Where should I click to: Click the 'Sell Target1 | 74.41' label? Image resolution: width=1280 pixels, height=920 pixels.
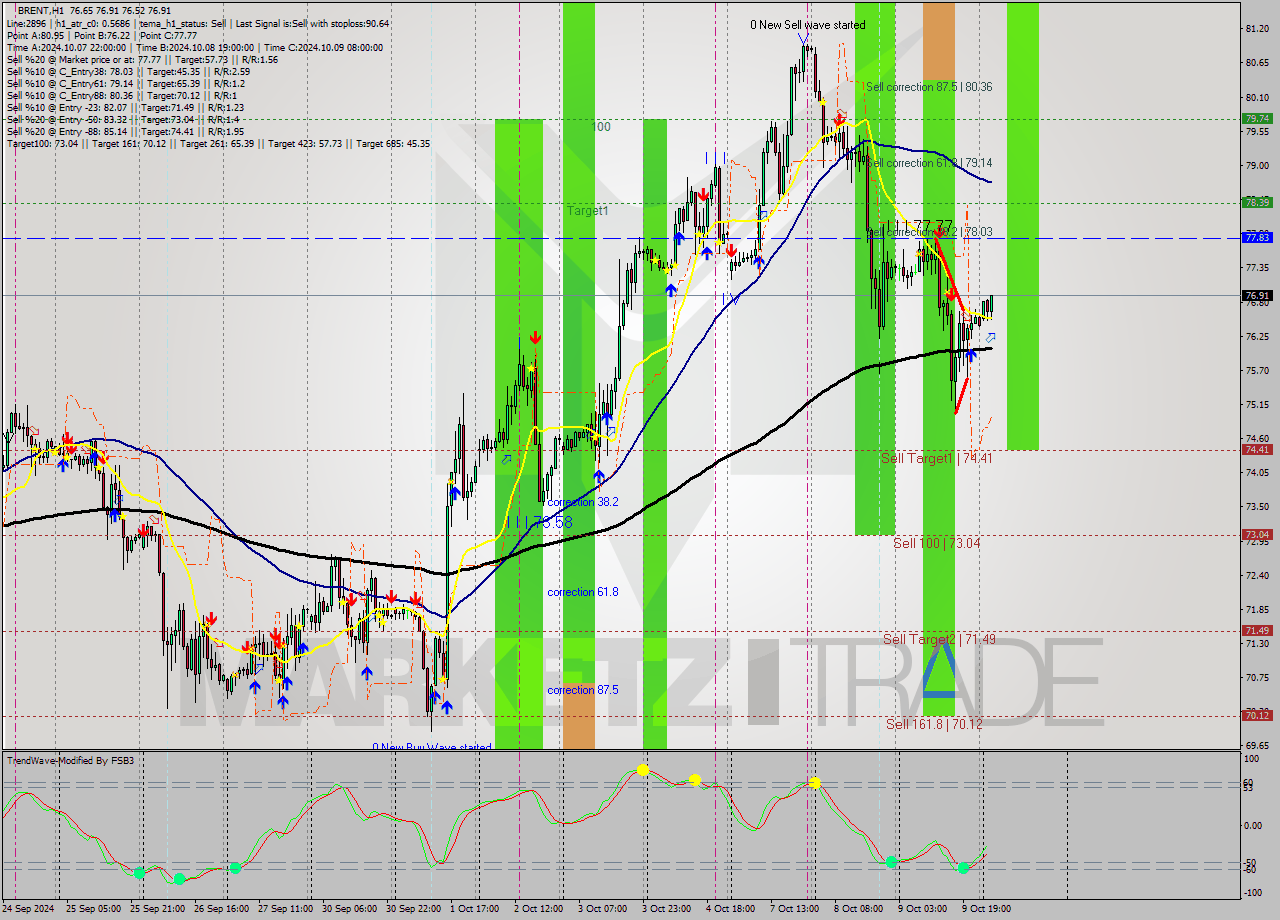pos(937,458)
